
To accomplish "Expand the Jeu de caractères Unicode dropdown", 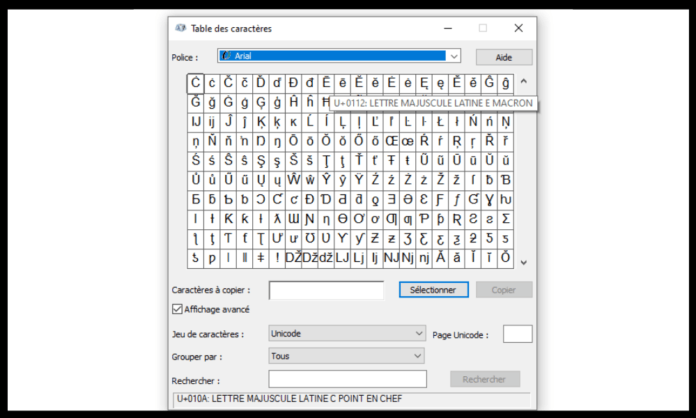I will [347, 333].
